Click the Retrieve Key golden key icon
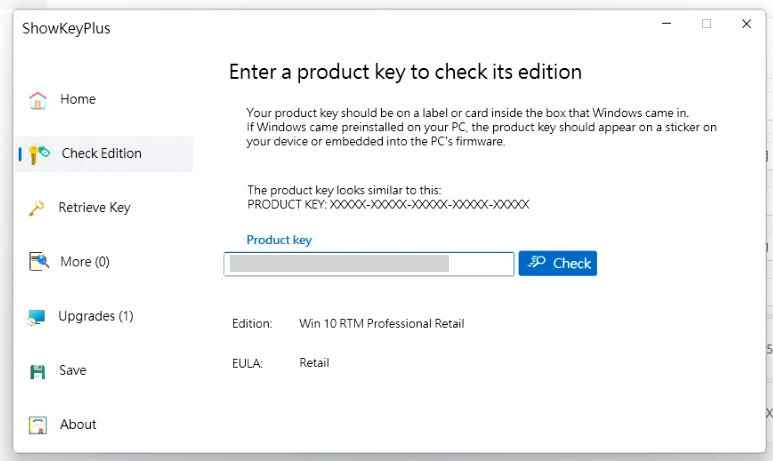The image size is (773, 461). (x=36, y=208)
